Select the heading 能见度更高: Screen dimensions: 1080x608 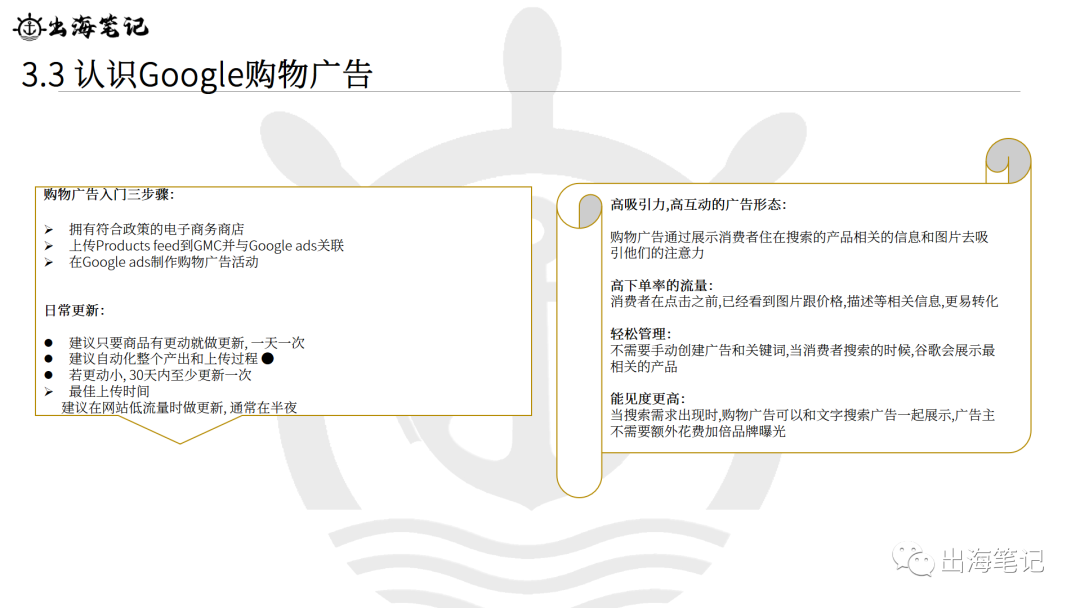pos(647,399)
